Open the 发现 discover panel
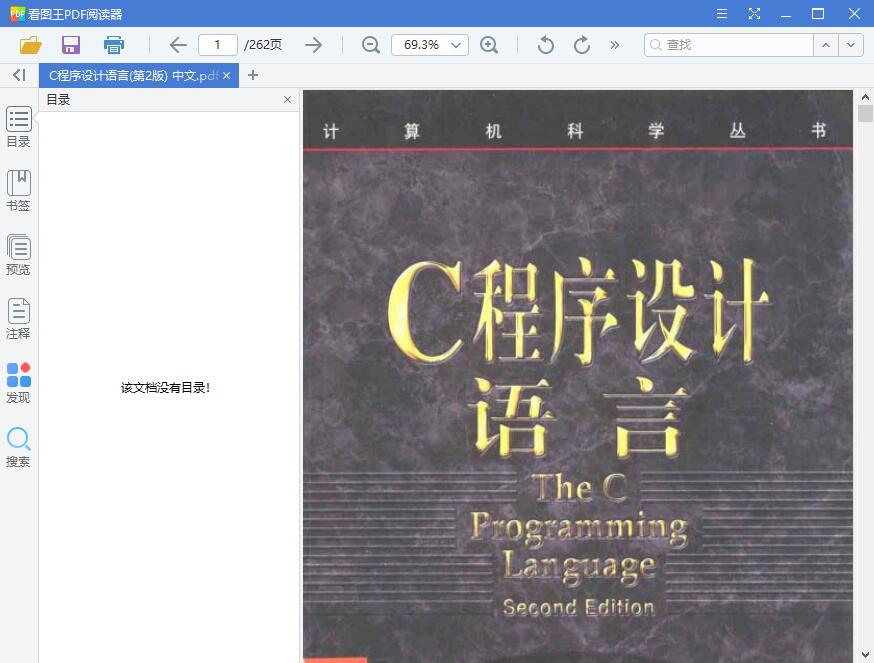This screenshot has height=663, width=874. (18, 383)
